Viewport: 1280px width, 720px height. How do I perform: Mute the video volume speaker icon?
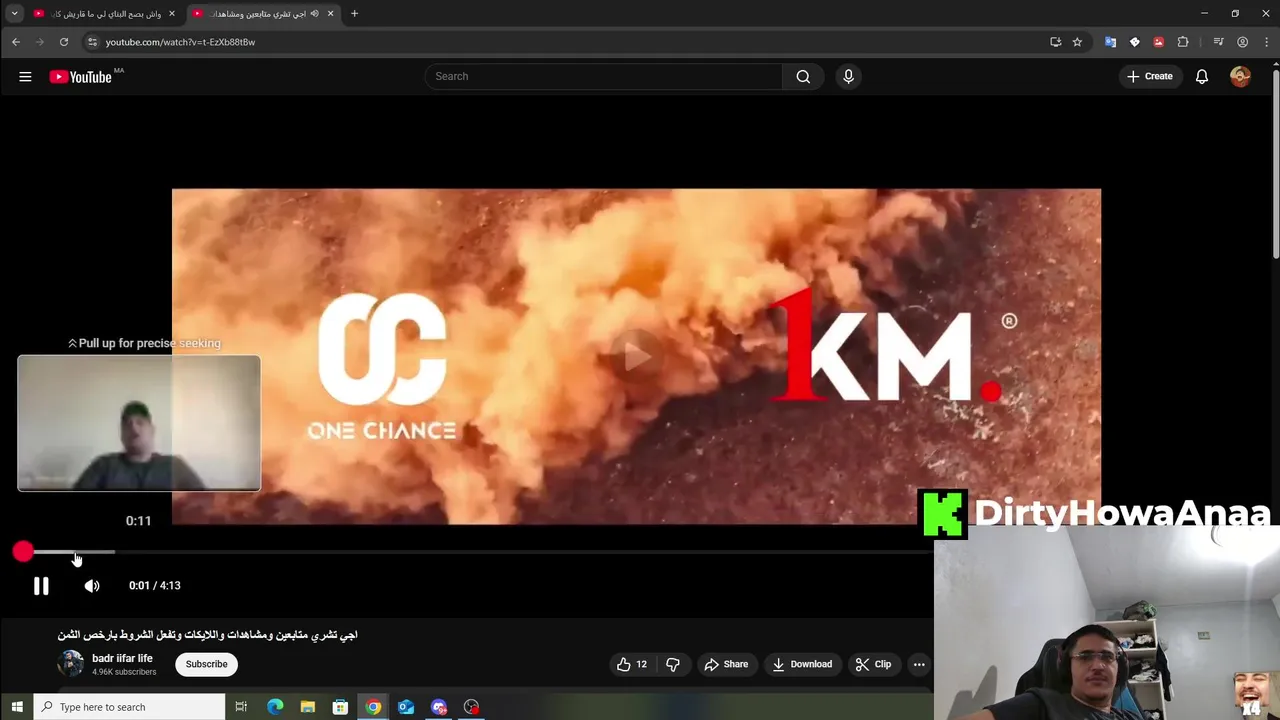(92, 586)
